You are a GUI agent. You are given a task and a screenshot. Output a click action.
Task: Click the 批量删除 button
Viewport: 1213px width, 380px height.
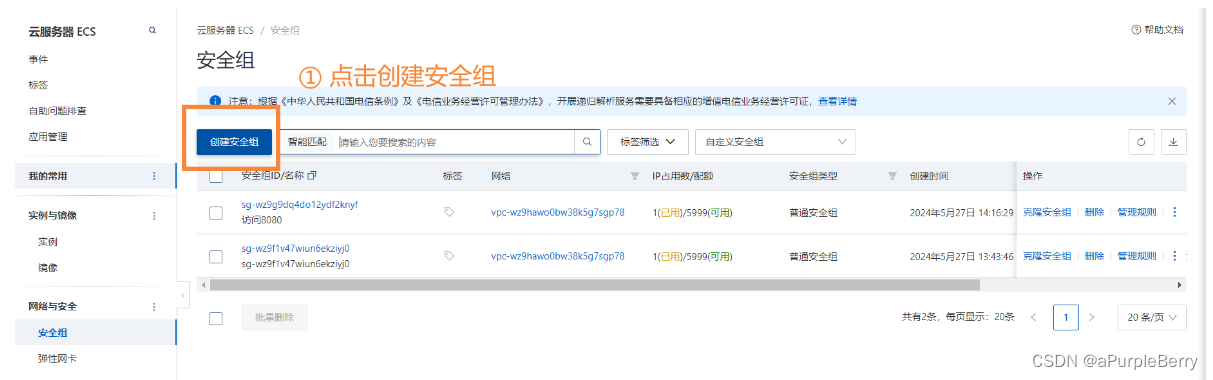[274, 317]
